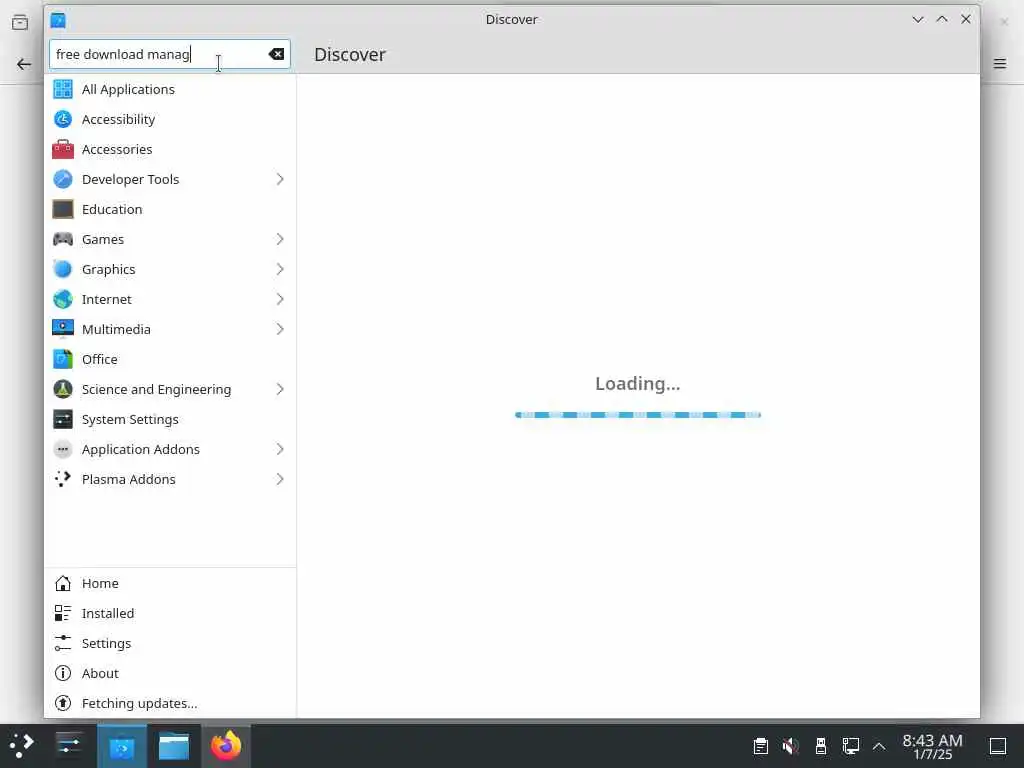1024x768 pixels.
Task: Click the Games controller icon
Action: tap(63, 239)
